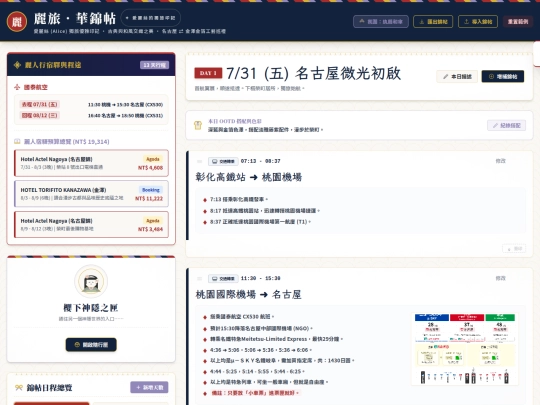Click the Booking tag on the Kanazawa hotel
The width and height of the screenshot is (540, 405).
tap(151, 190)
